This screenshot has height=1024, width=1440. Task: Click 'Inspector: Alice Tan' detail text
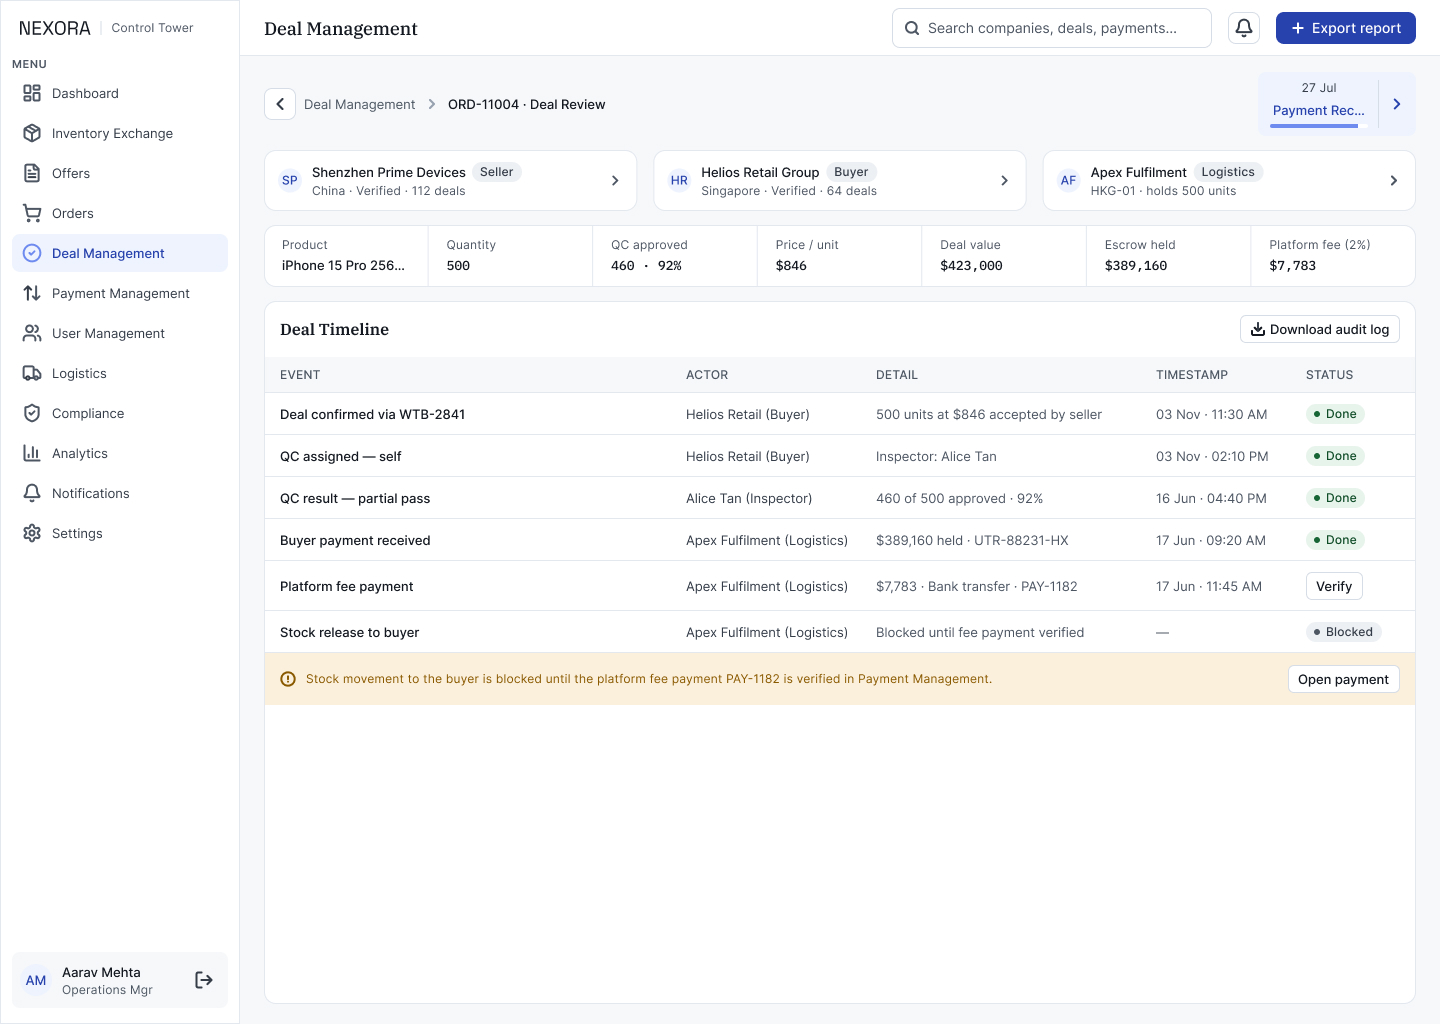[x=936, y=456]
